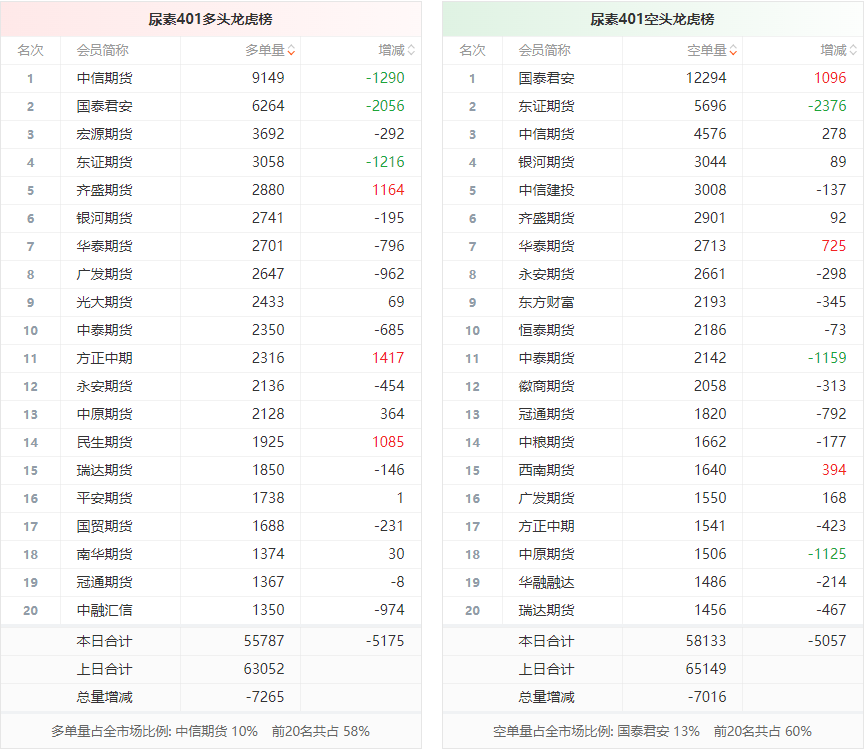Select 方正中期 in long ranking row 11

tap(104, 358)
